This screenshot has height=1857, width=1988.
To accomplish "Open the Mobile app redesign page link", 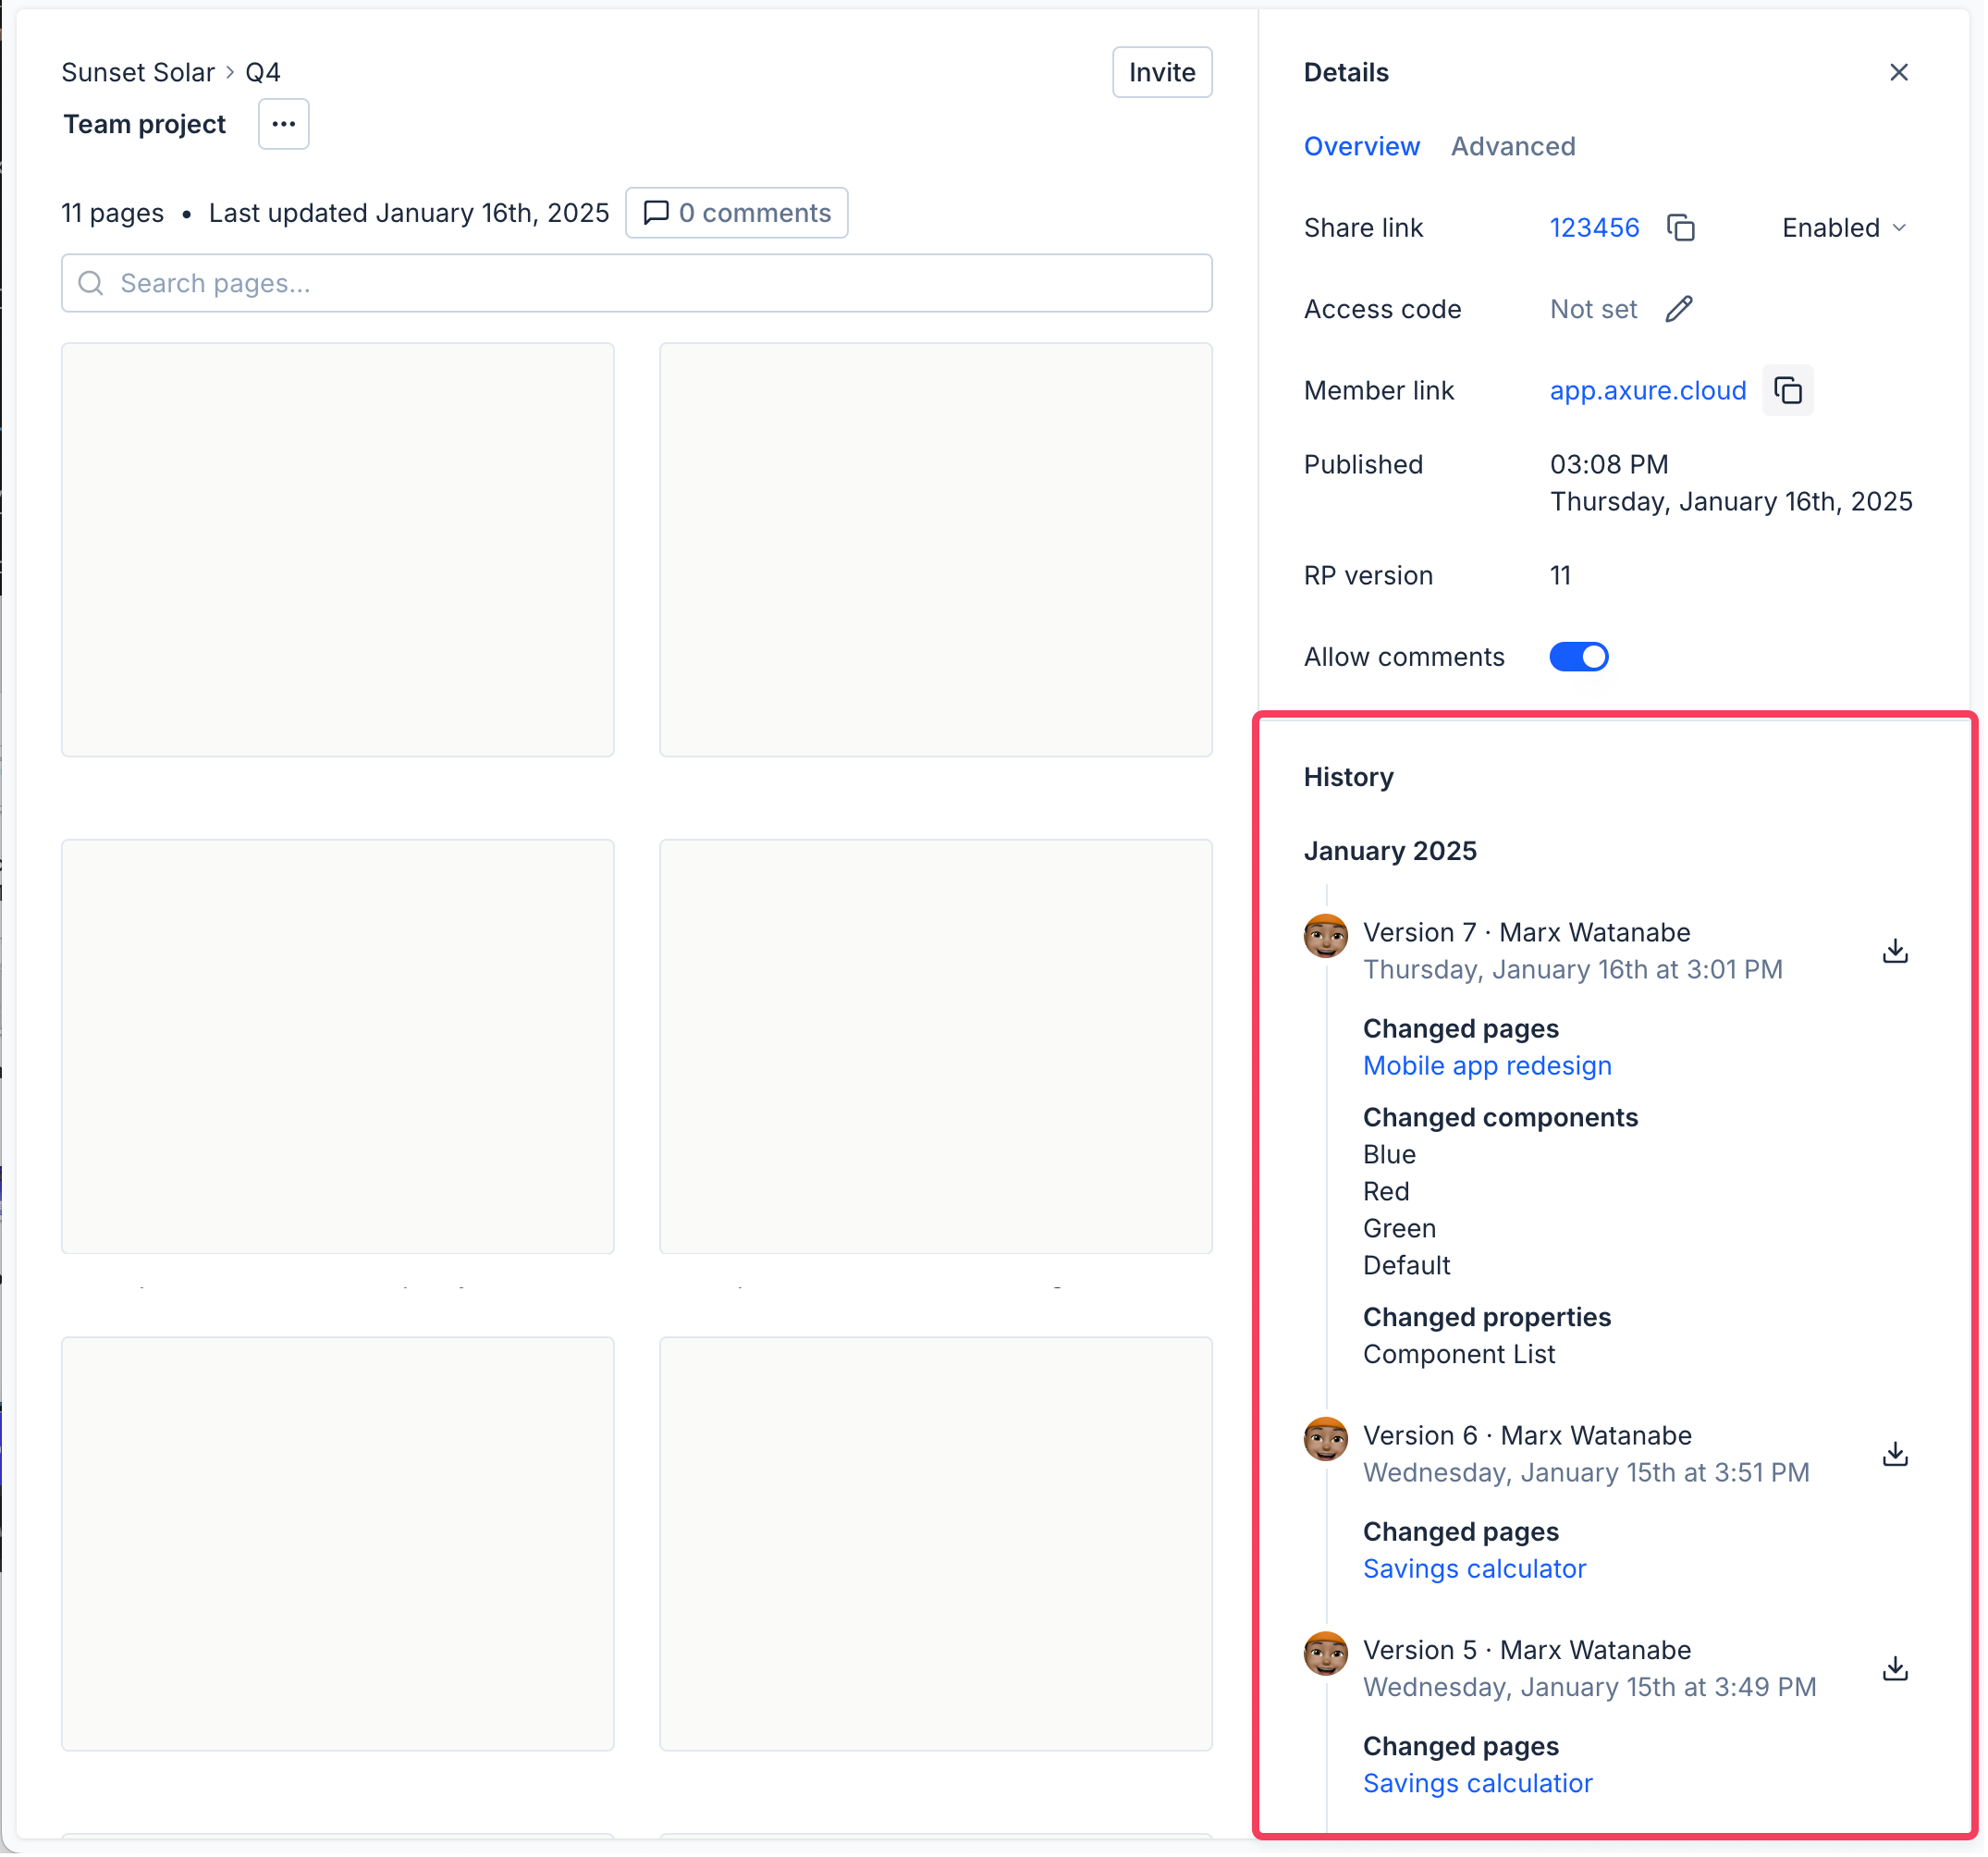I will click(1486, 1066).
